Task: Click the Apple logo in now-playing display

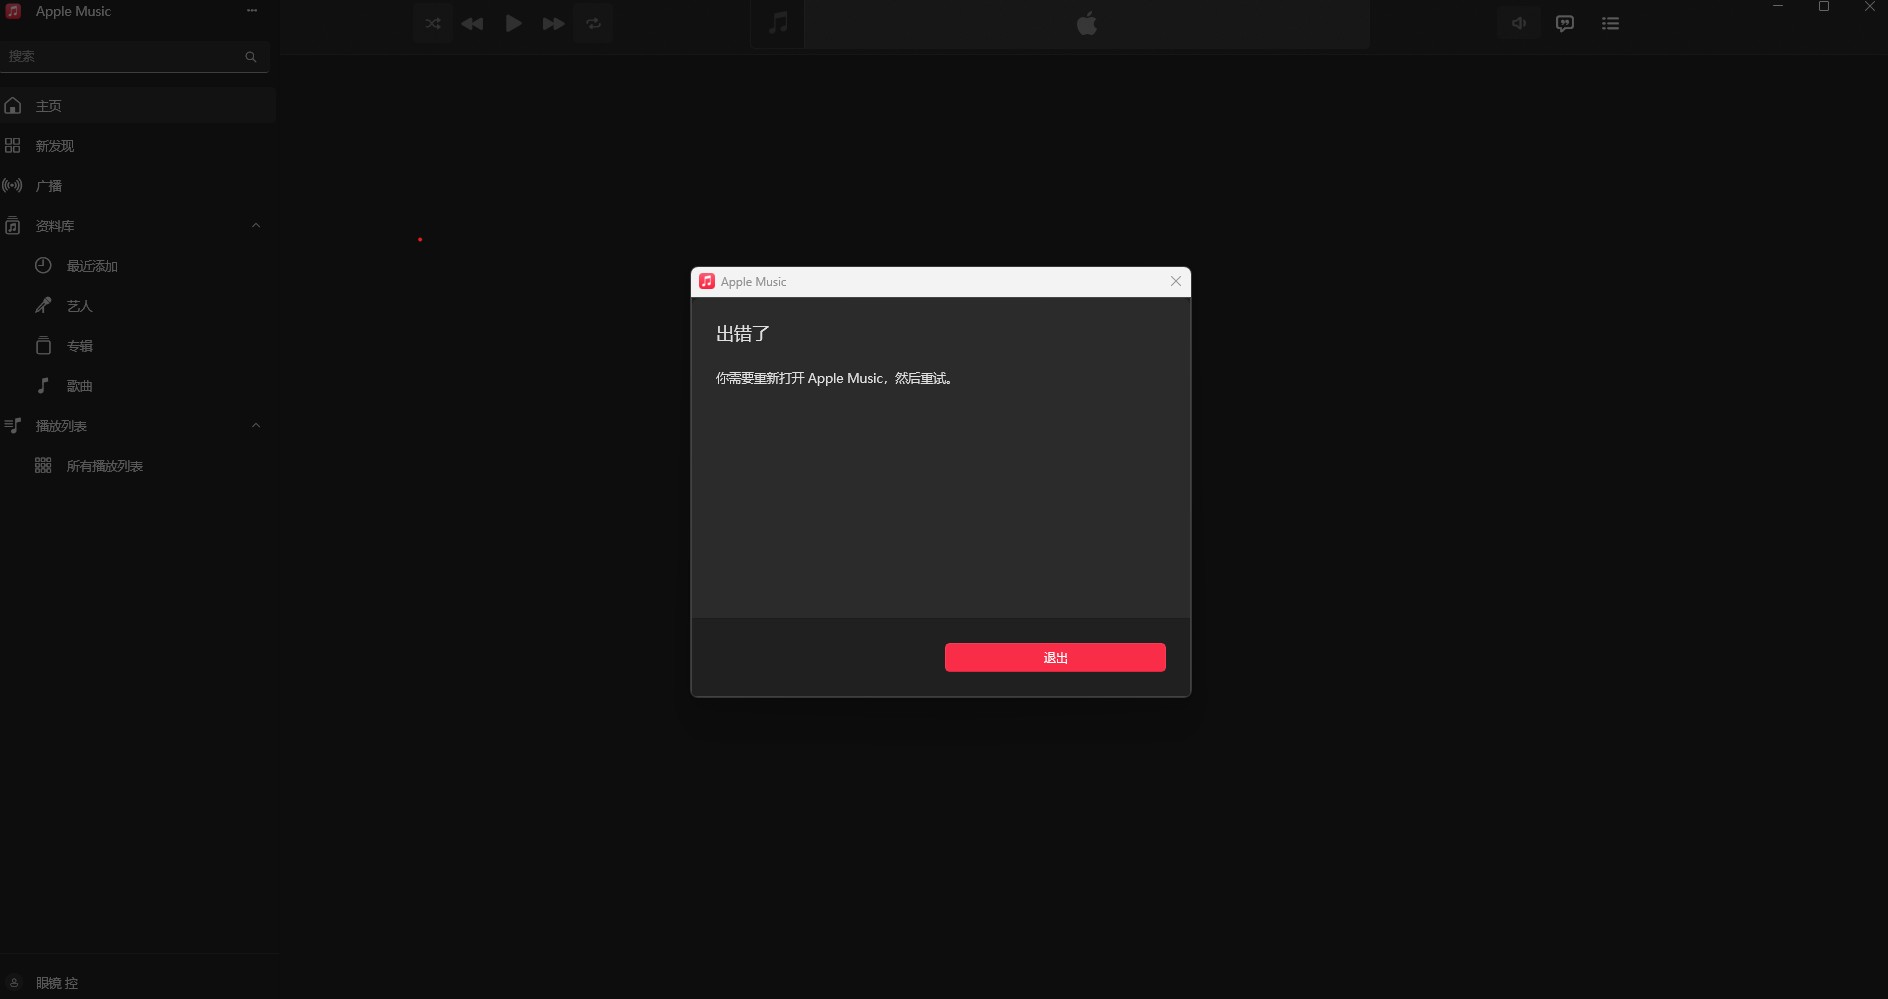Action: pyautogui.click(x=1087, y=23)
